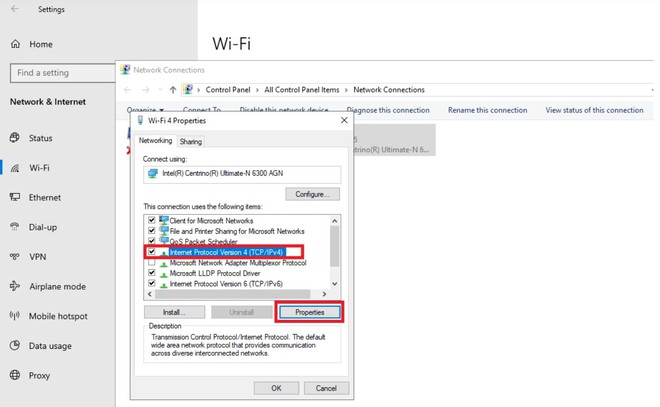
Task: Select Client for Microsoft Networks item
Action: [x=211, y=221]
